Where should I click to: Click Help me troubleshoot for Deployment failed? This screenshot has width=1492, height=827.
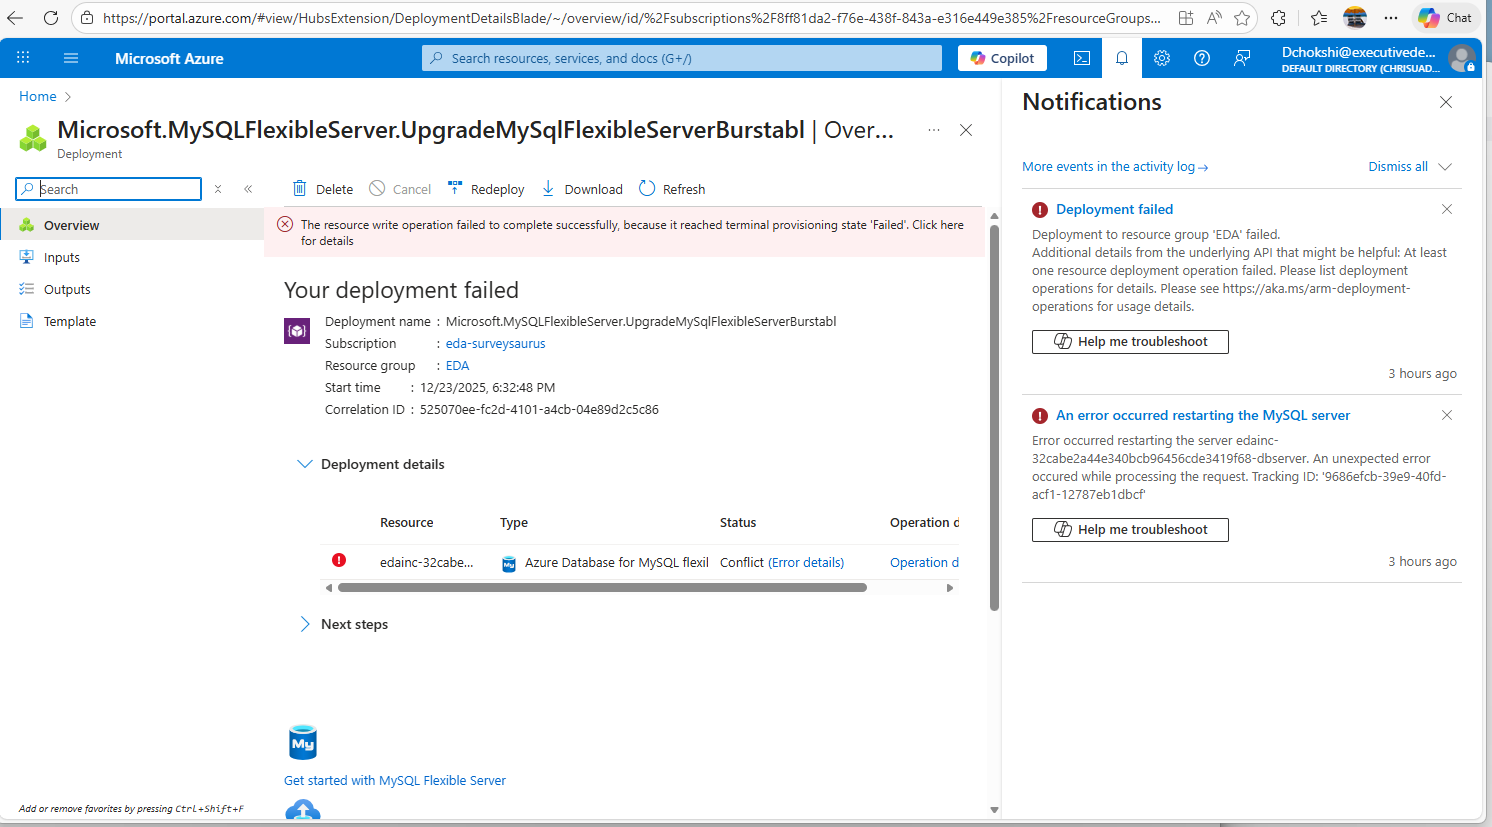click(x=1130, y=342)
